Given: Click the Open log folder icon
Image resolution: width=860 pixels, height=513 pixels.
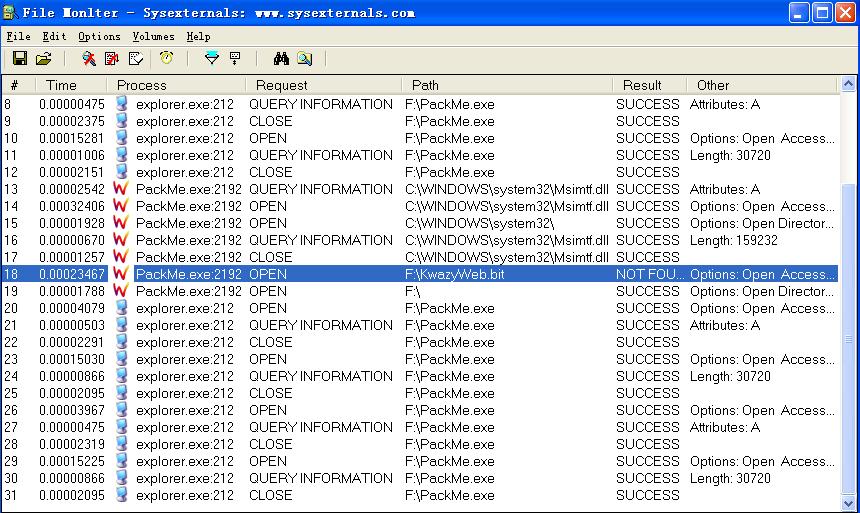Looking at the screenshot, I should click(43, 58).
